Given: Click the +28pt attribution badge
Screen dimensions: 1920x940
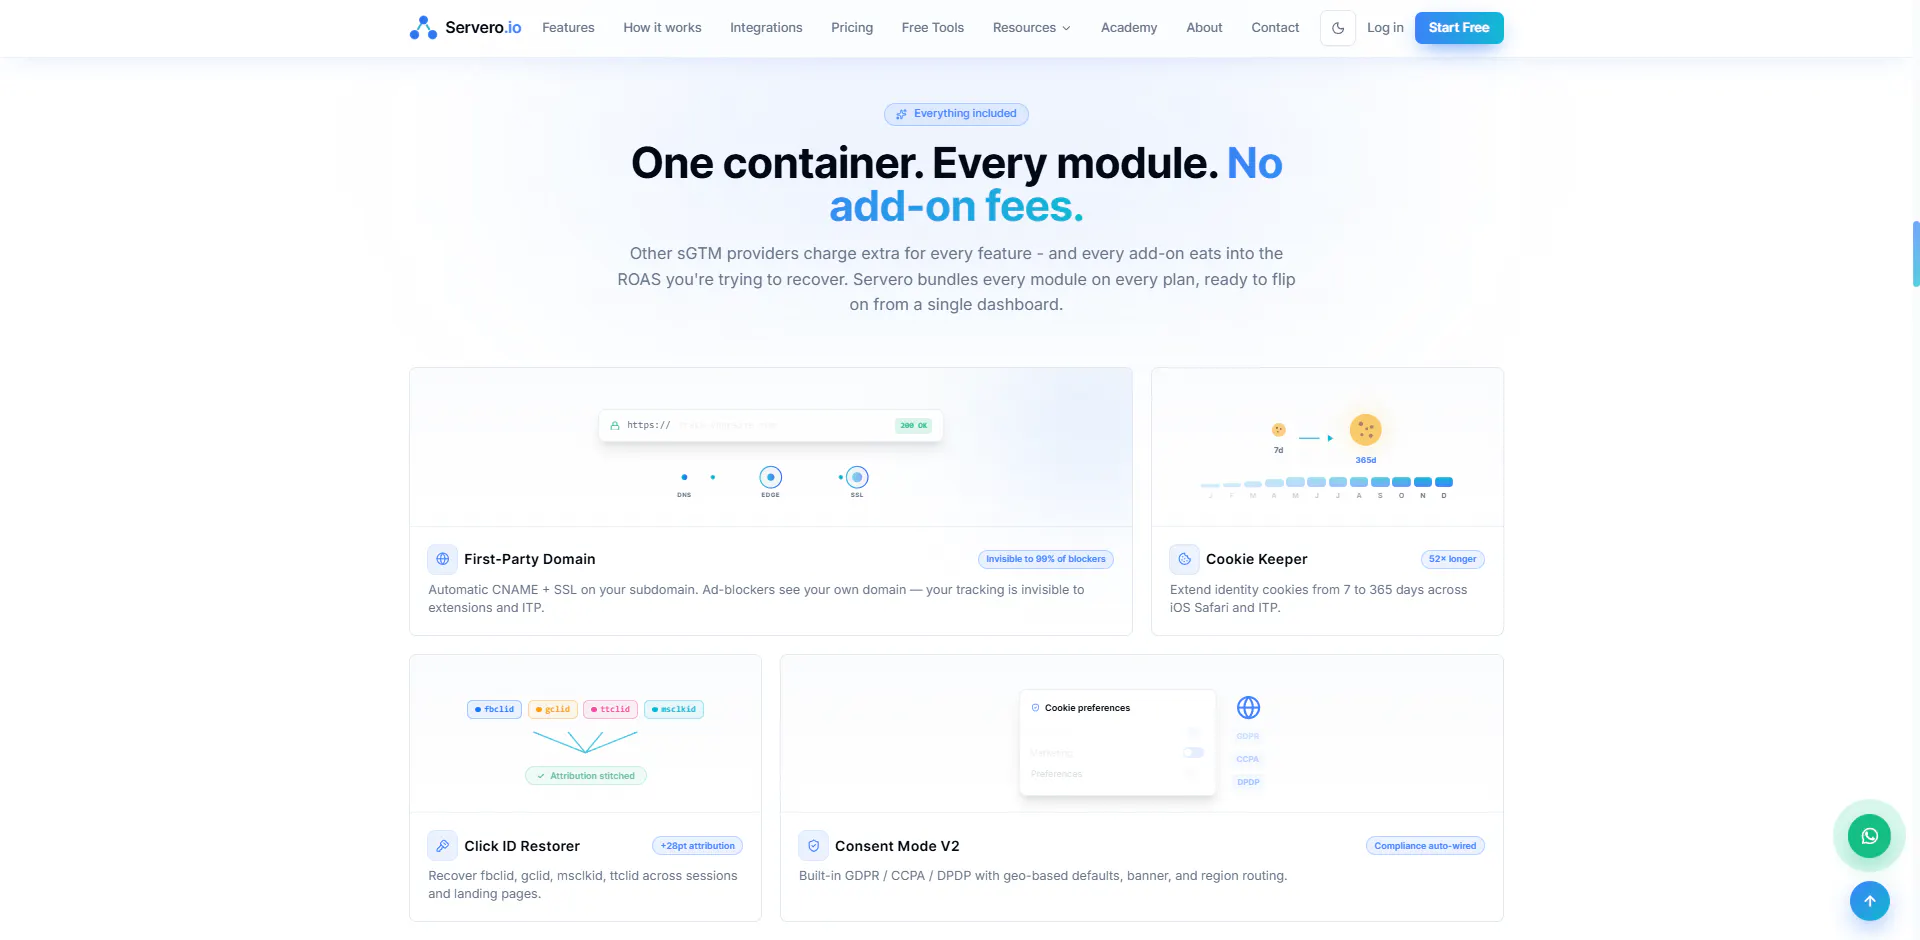Looking at the screenshot, I should point(698,846).
